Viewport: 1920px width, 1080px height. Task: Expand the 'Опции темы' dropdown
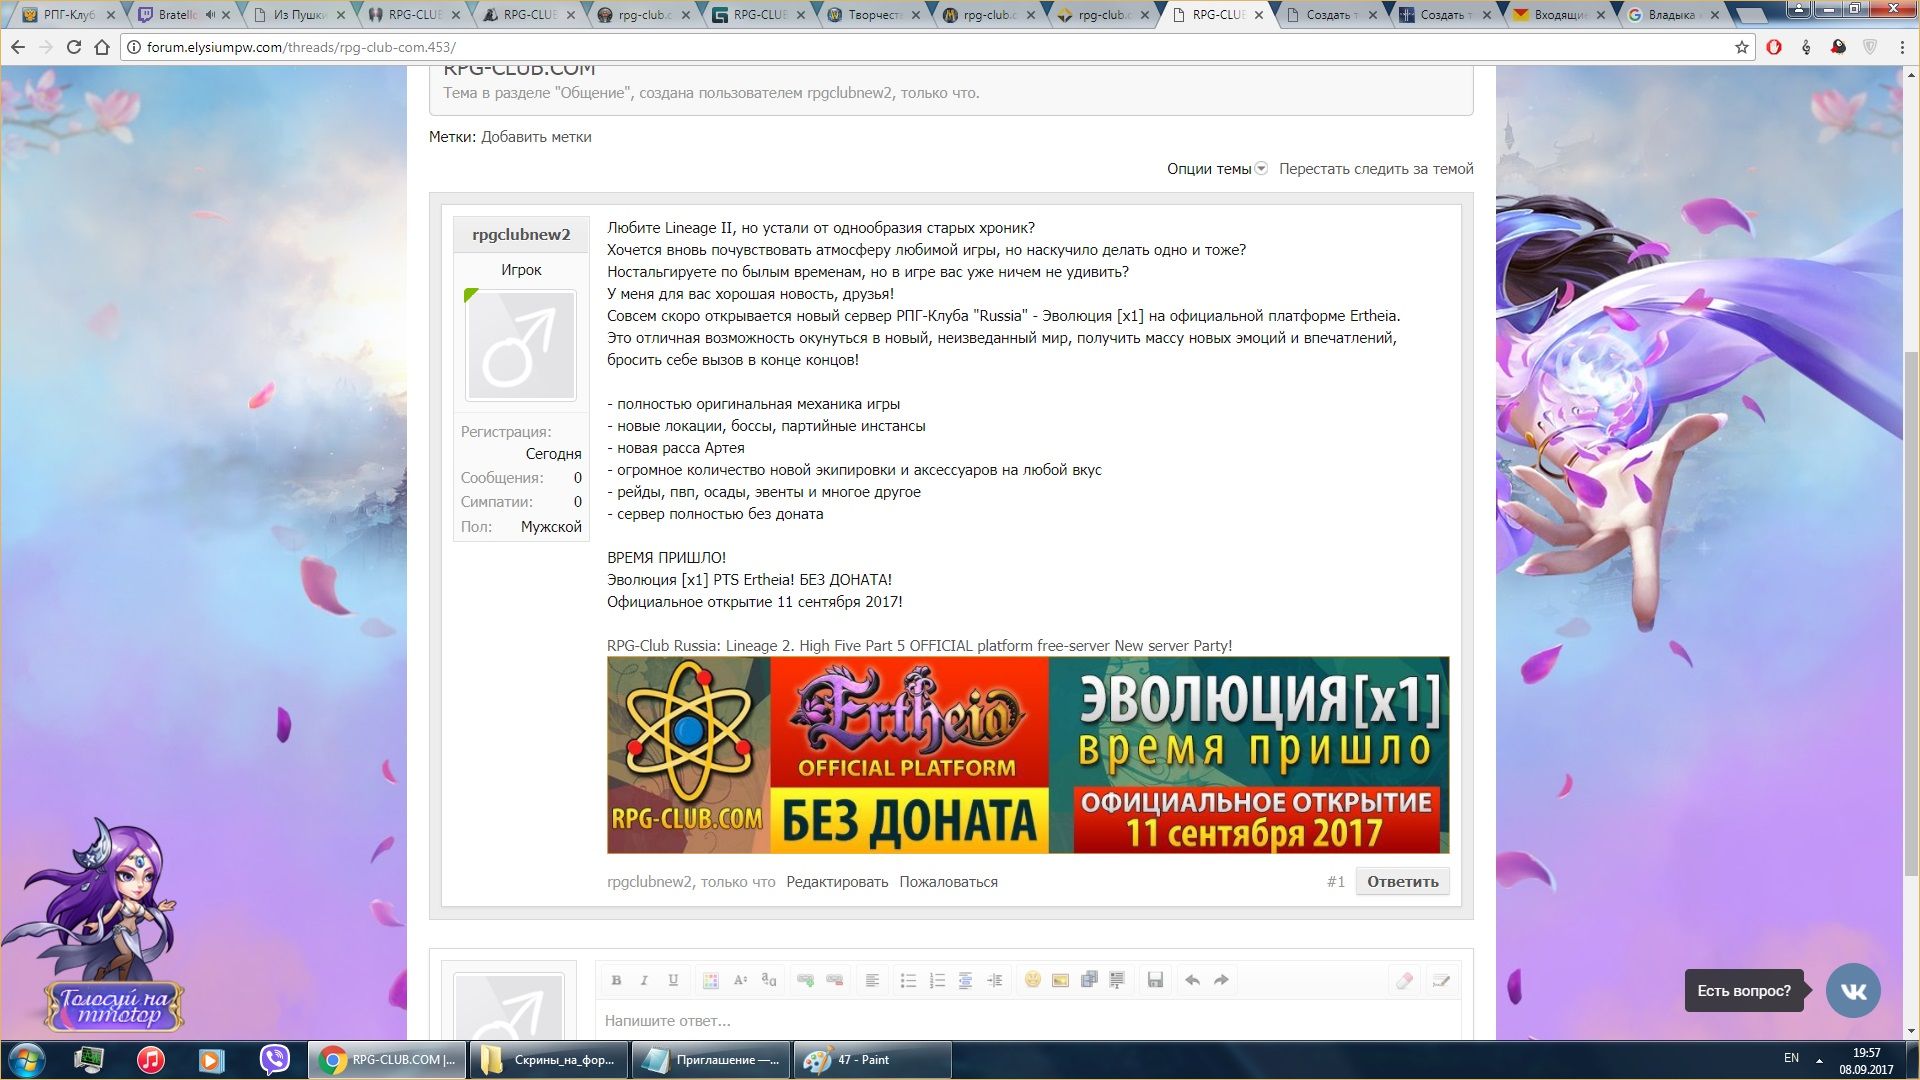pyautogui.click(x=1217, y=169)
